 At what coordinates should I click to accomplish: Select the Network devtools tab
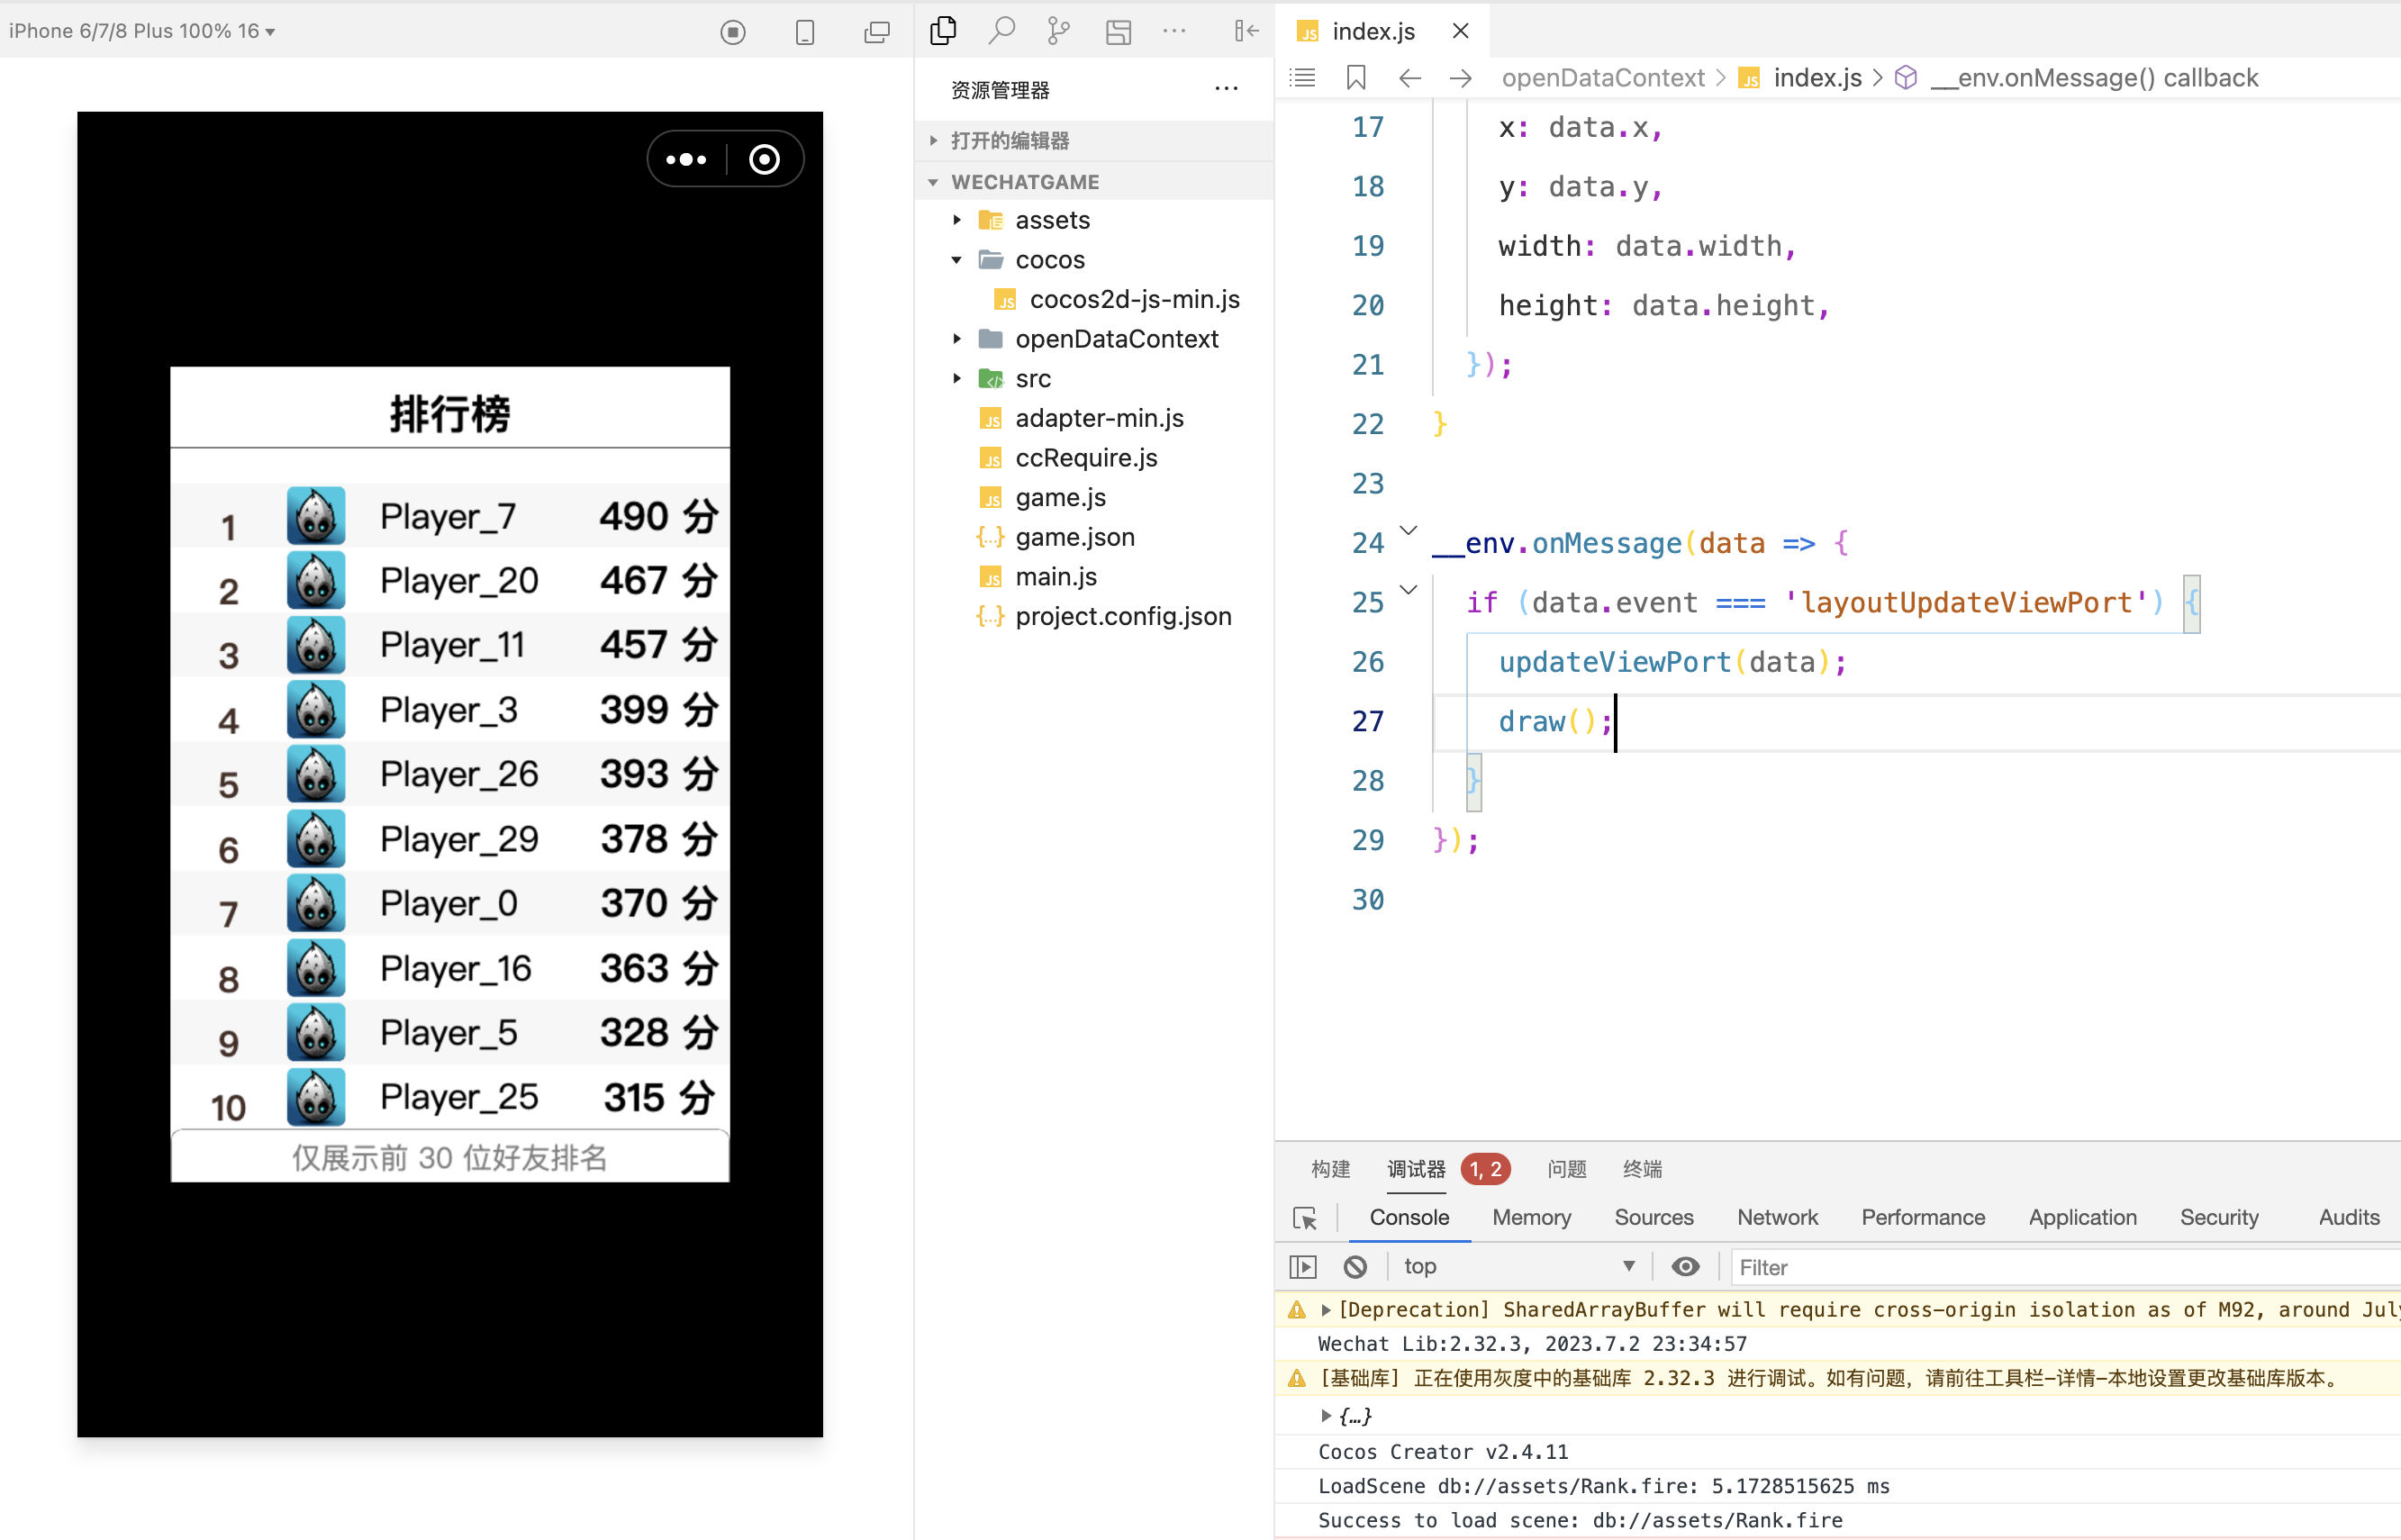point(1777,1218)
